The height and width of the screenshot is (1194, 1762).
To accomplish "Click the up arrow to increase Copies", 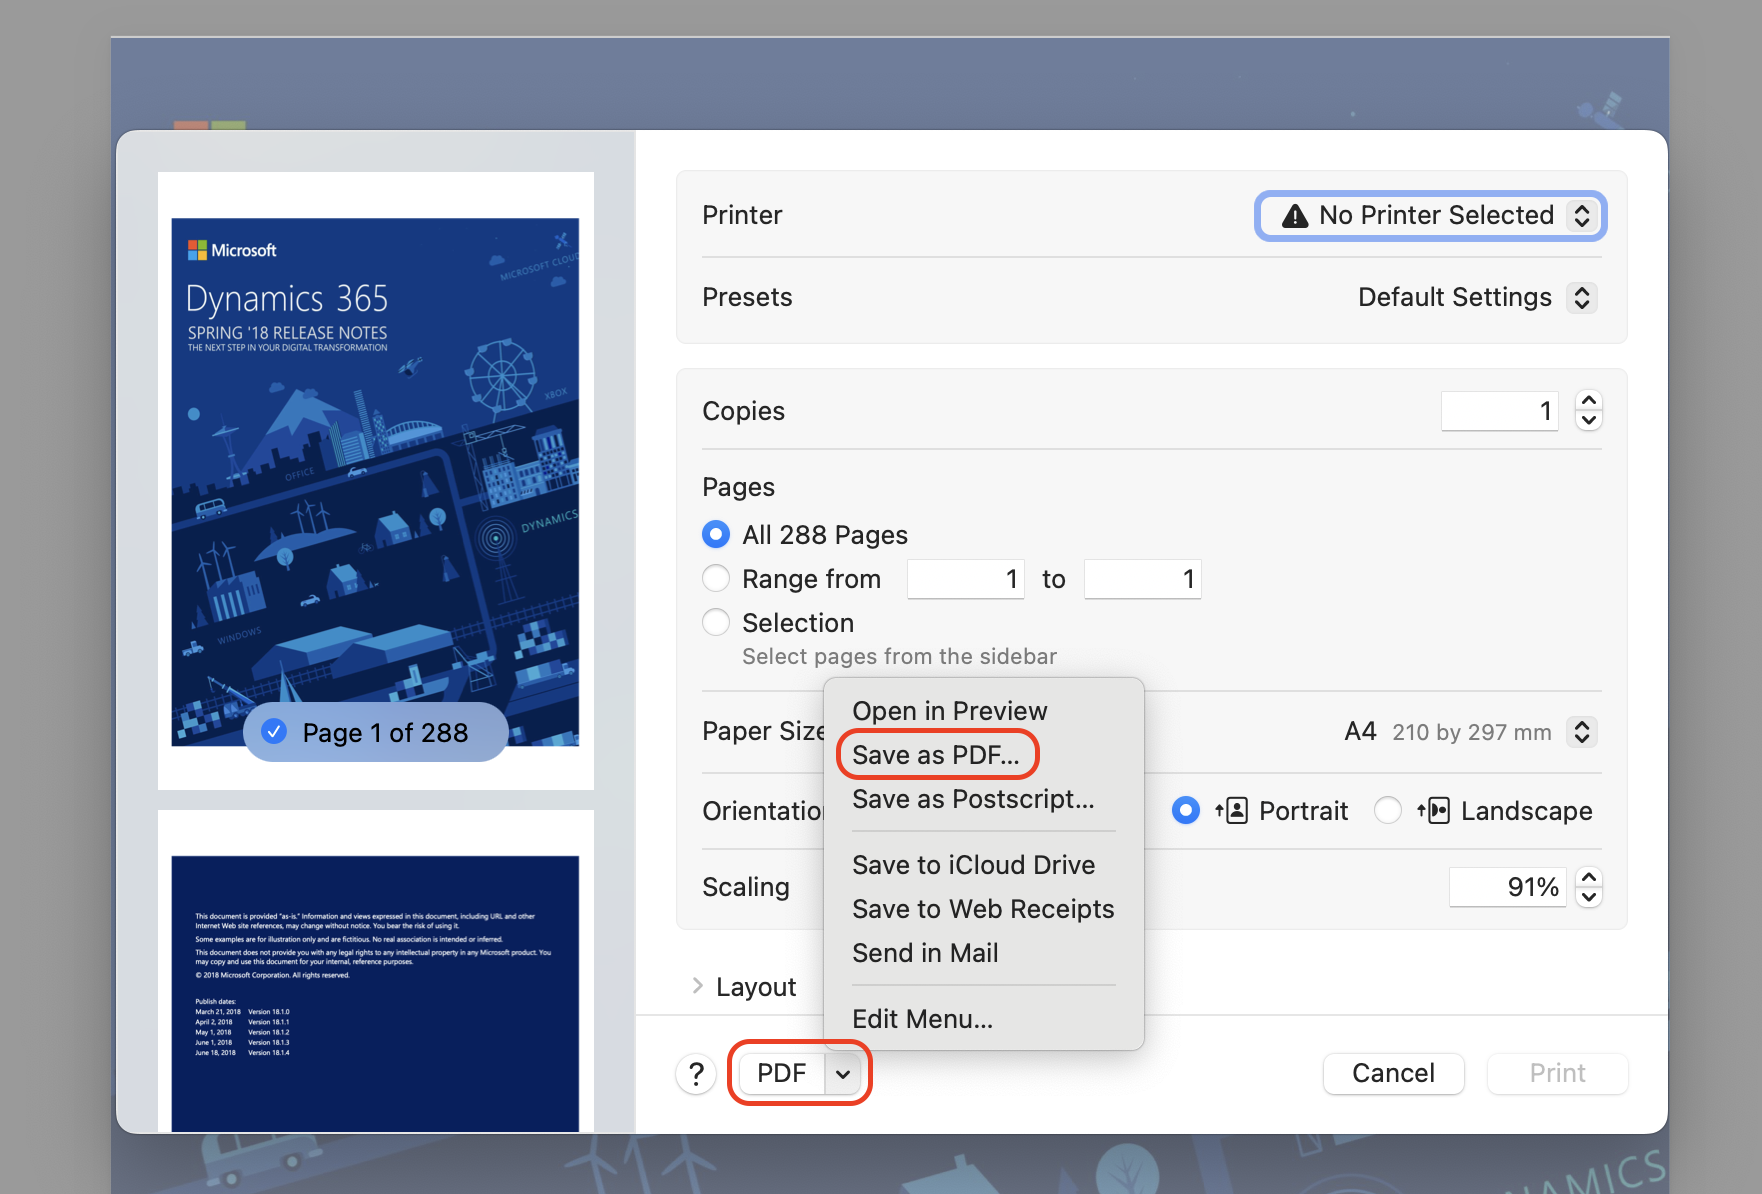I will (1588, 400).
